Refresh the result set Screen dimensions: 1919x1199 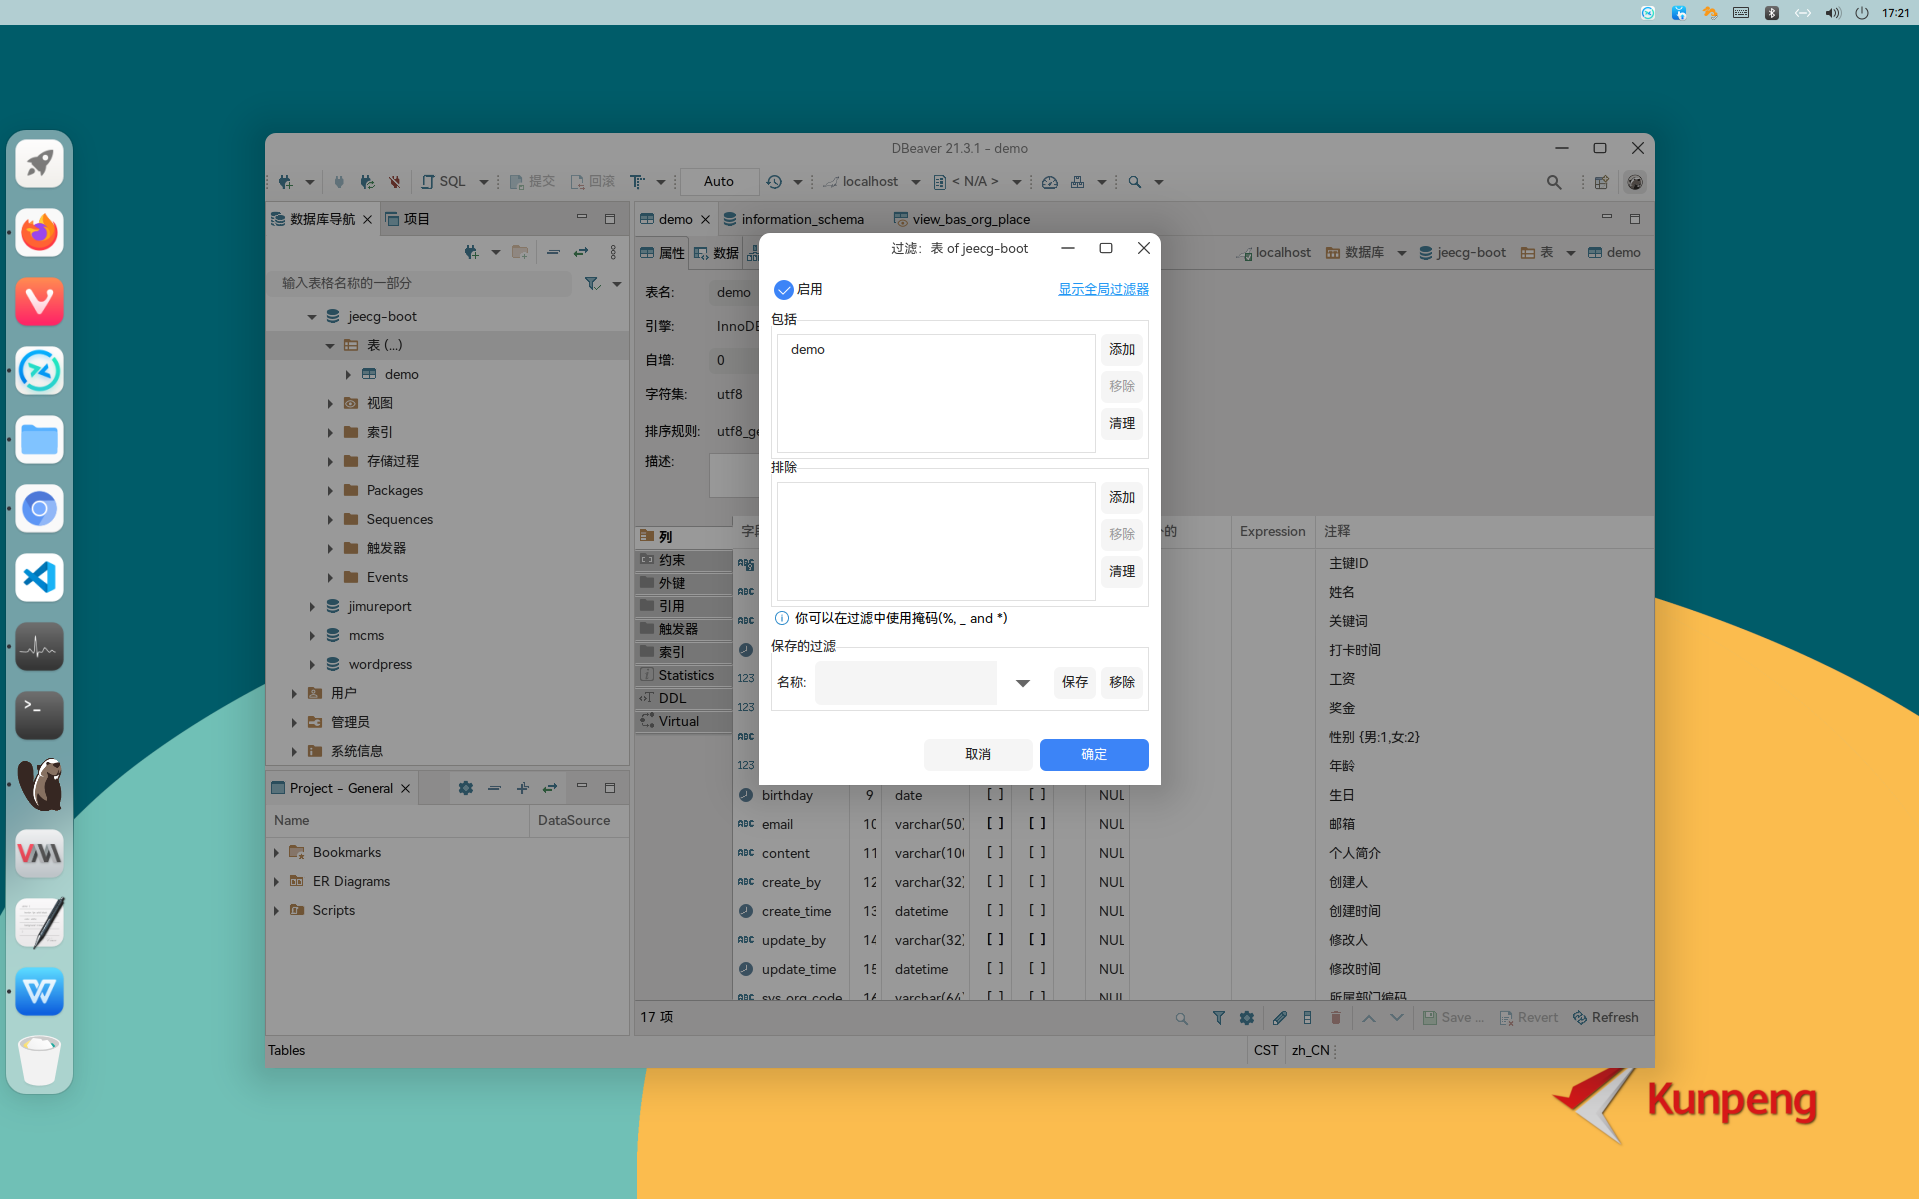pos(1605,1017)
